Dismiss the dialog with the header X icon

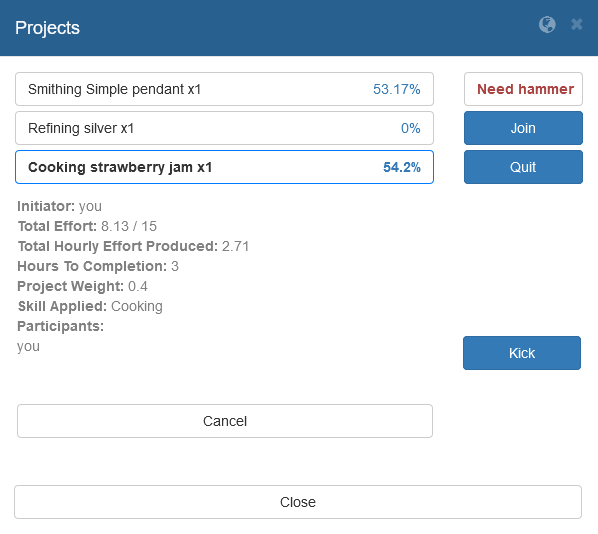tap(577, 24)
